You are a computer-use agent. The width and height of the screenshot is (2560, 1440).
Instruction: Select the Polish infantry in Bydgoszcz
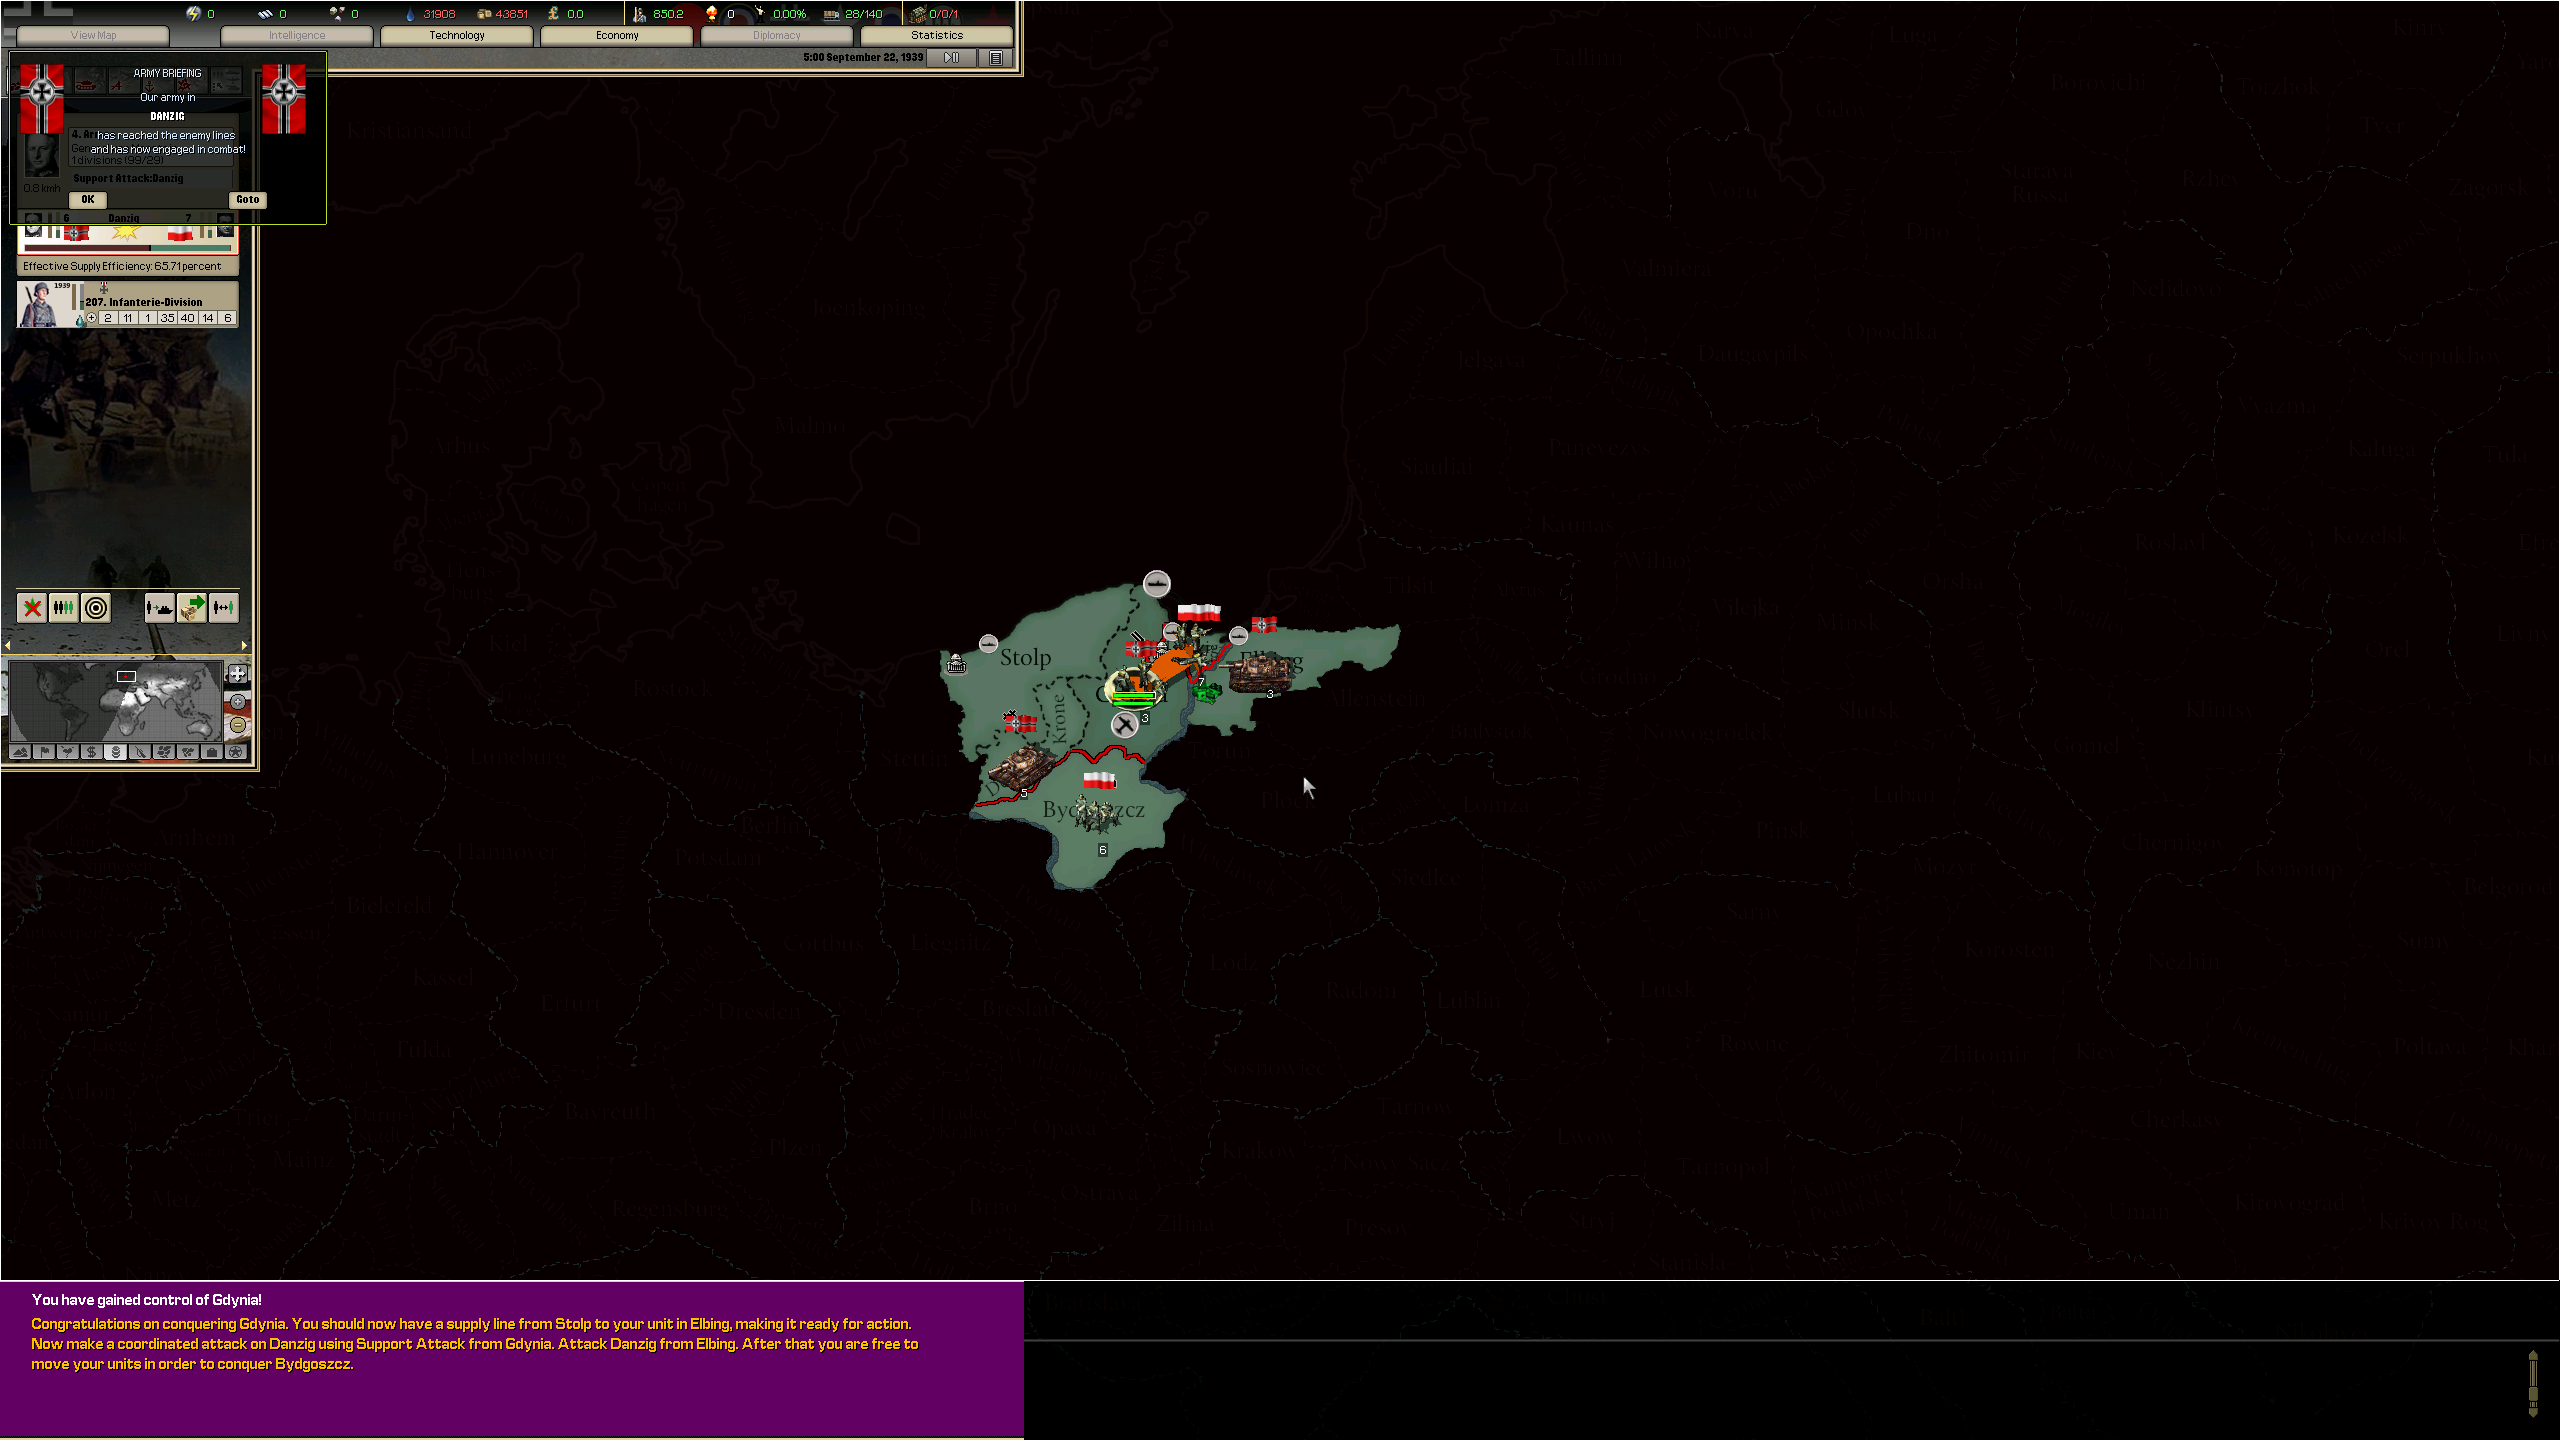point(1097,815)
